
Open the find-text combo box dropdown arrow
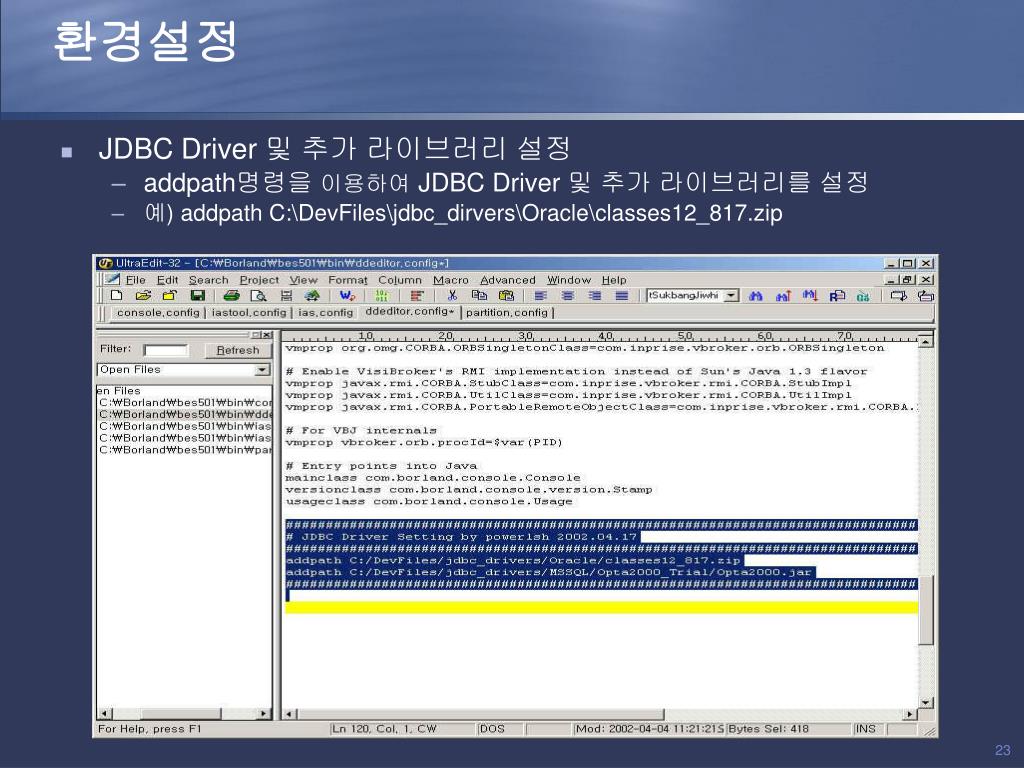(x=732, y=296)
